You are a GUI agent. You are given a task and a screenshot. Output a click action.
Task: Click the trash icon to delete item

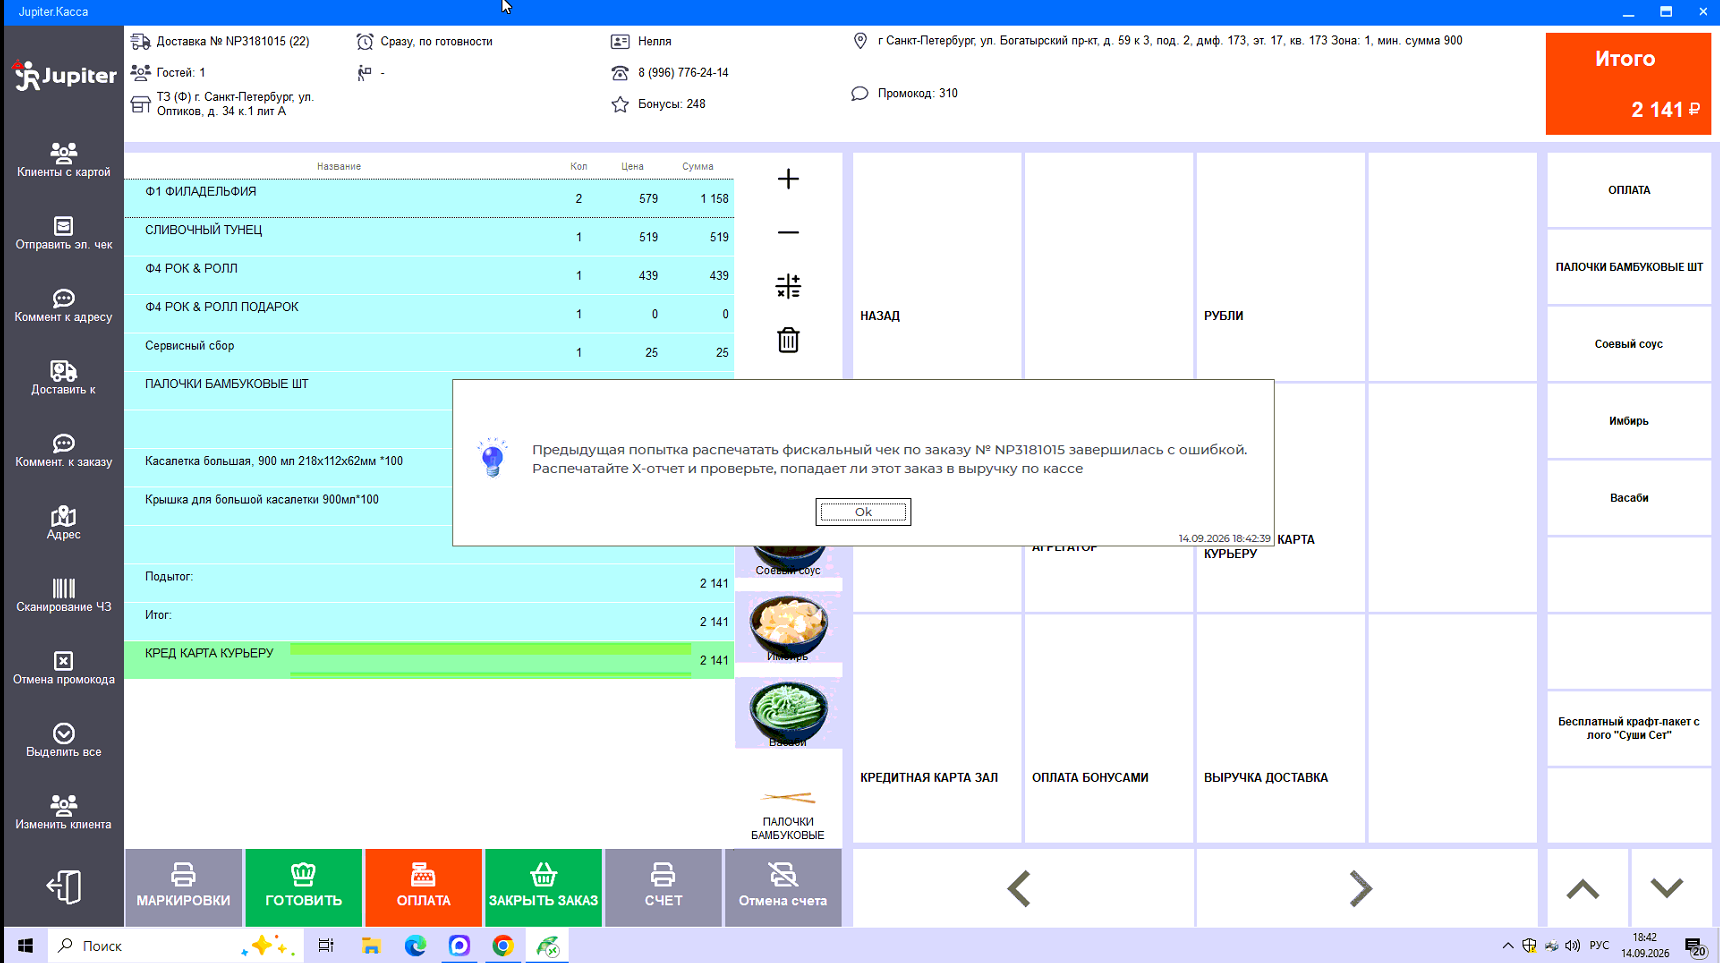click(788, 340)
